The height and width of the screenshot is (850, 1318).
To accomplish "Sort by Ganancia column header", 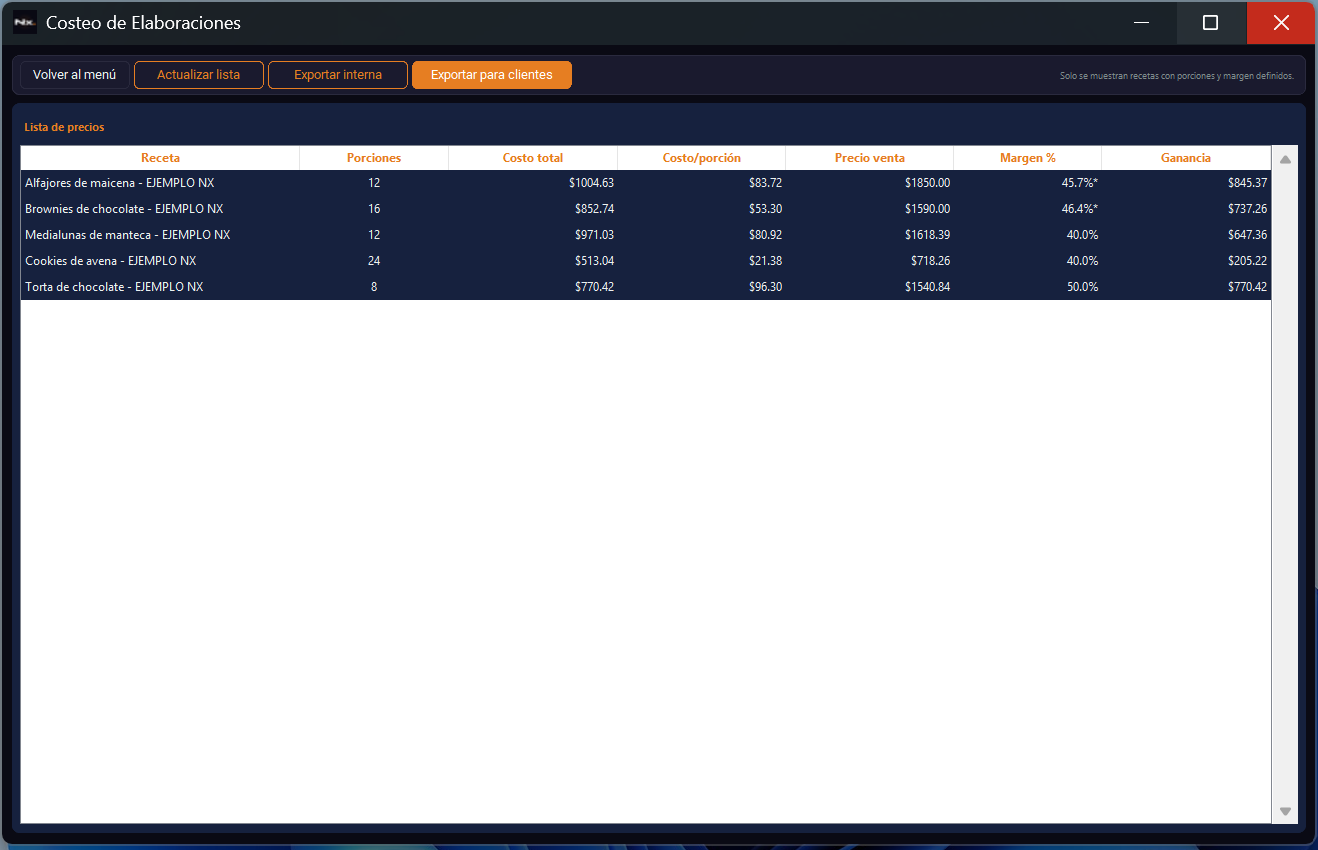I will [x=1186, y=158].
